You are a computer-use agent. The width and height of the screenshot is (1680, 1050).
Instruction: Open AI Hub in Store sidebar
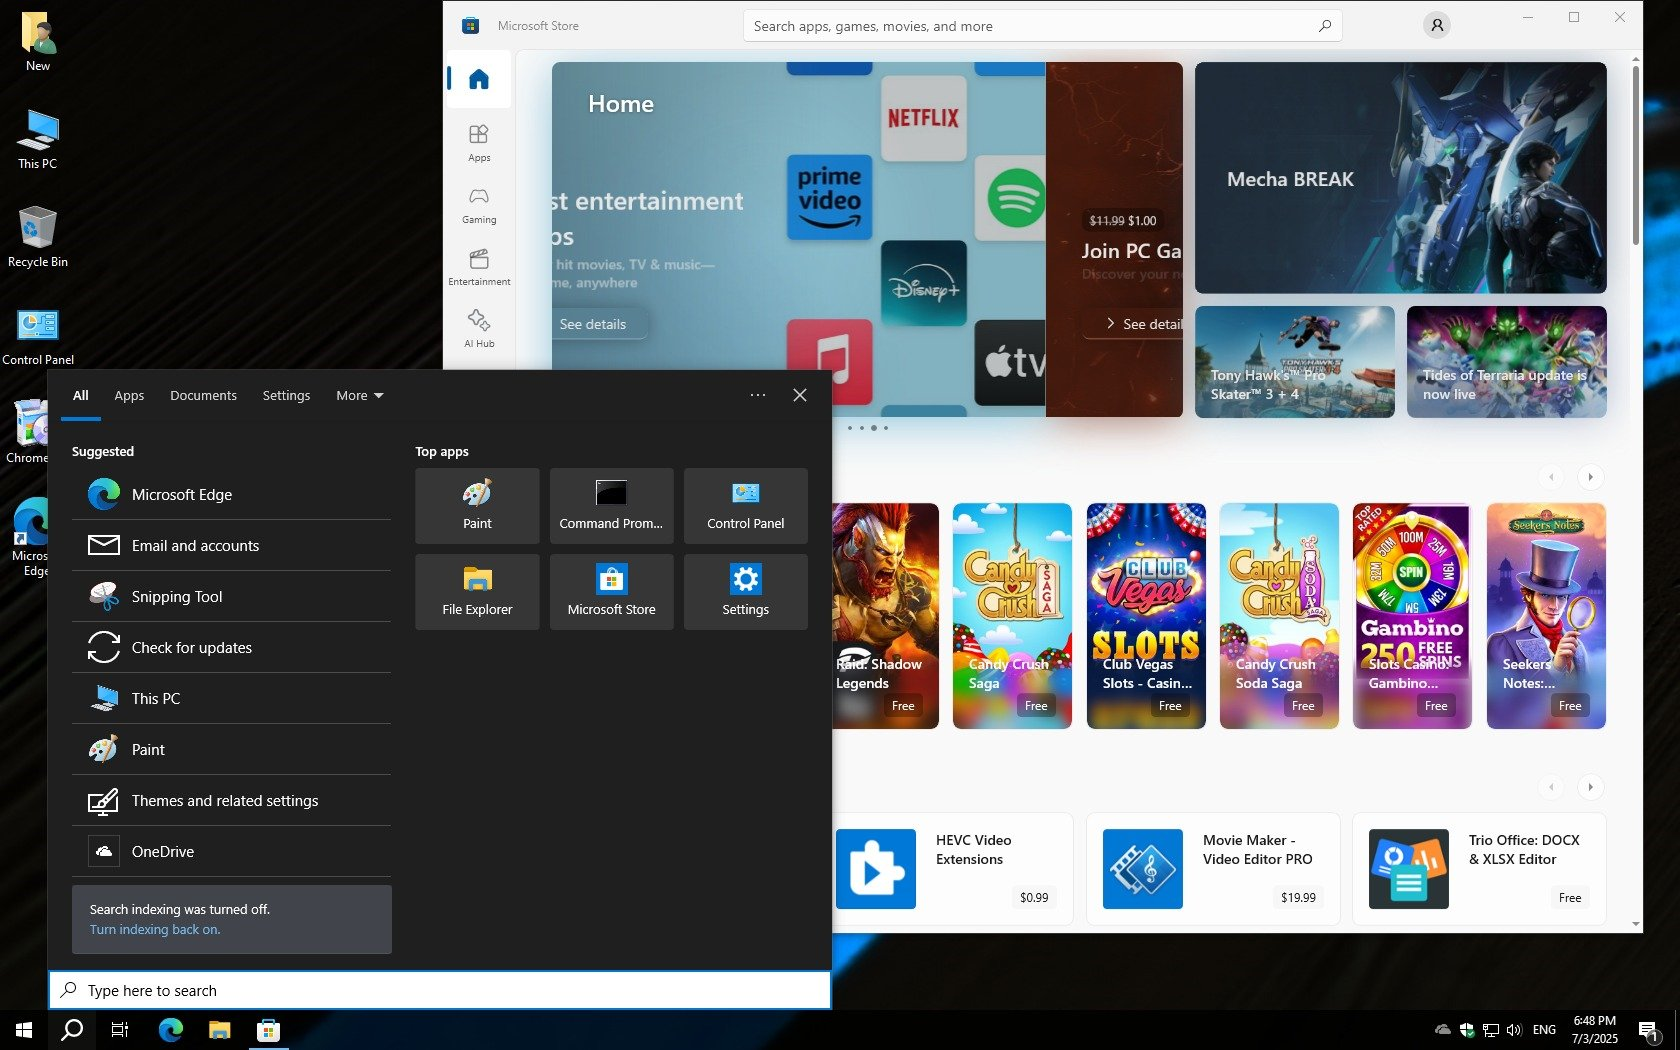(x=479, y=328)
